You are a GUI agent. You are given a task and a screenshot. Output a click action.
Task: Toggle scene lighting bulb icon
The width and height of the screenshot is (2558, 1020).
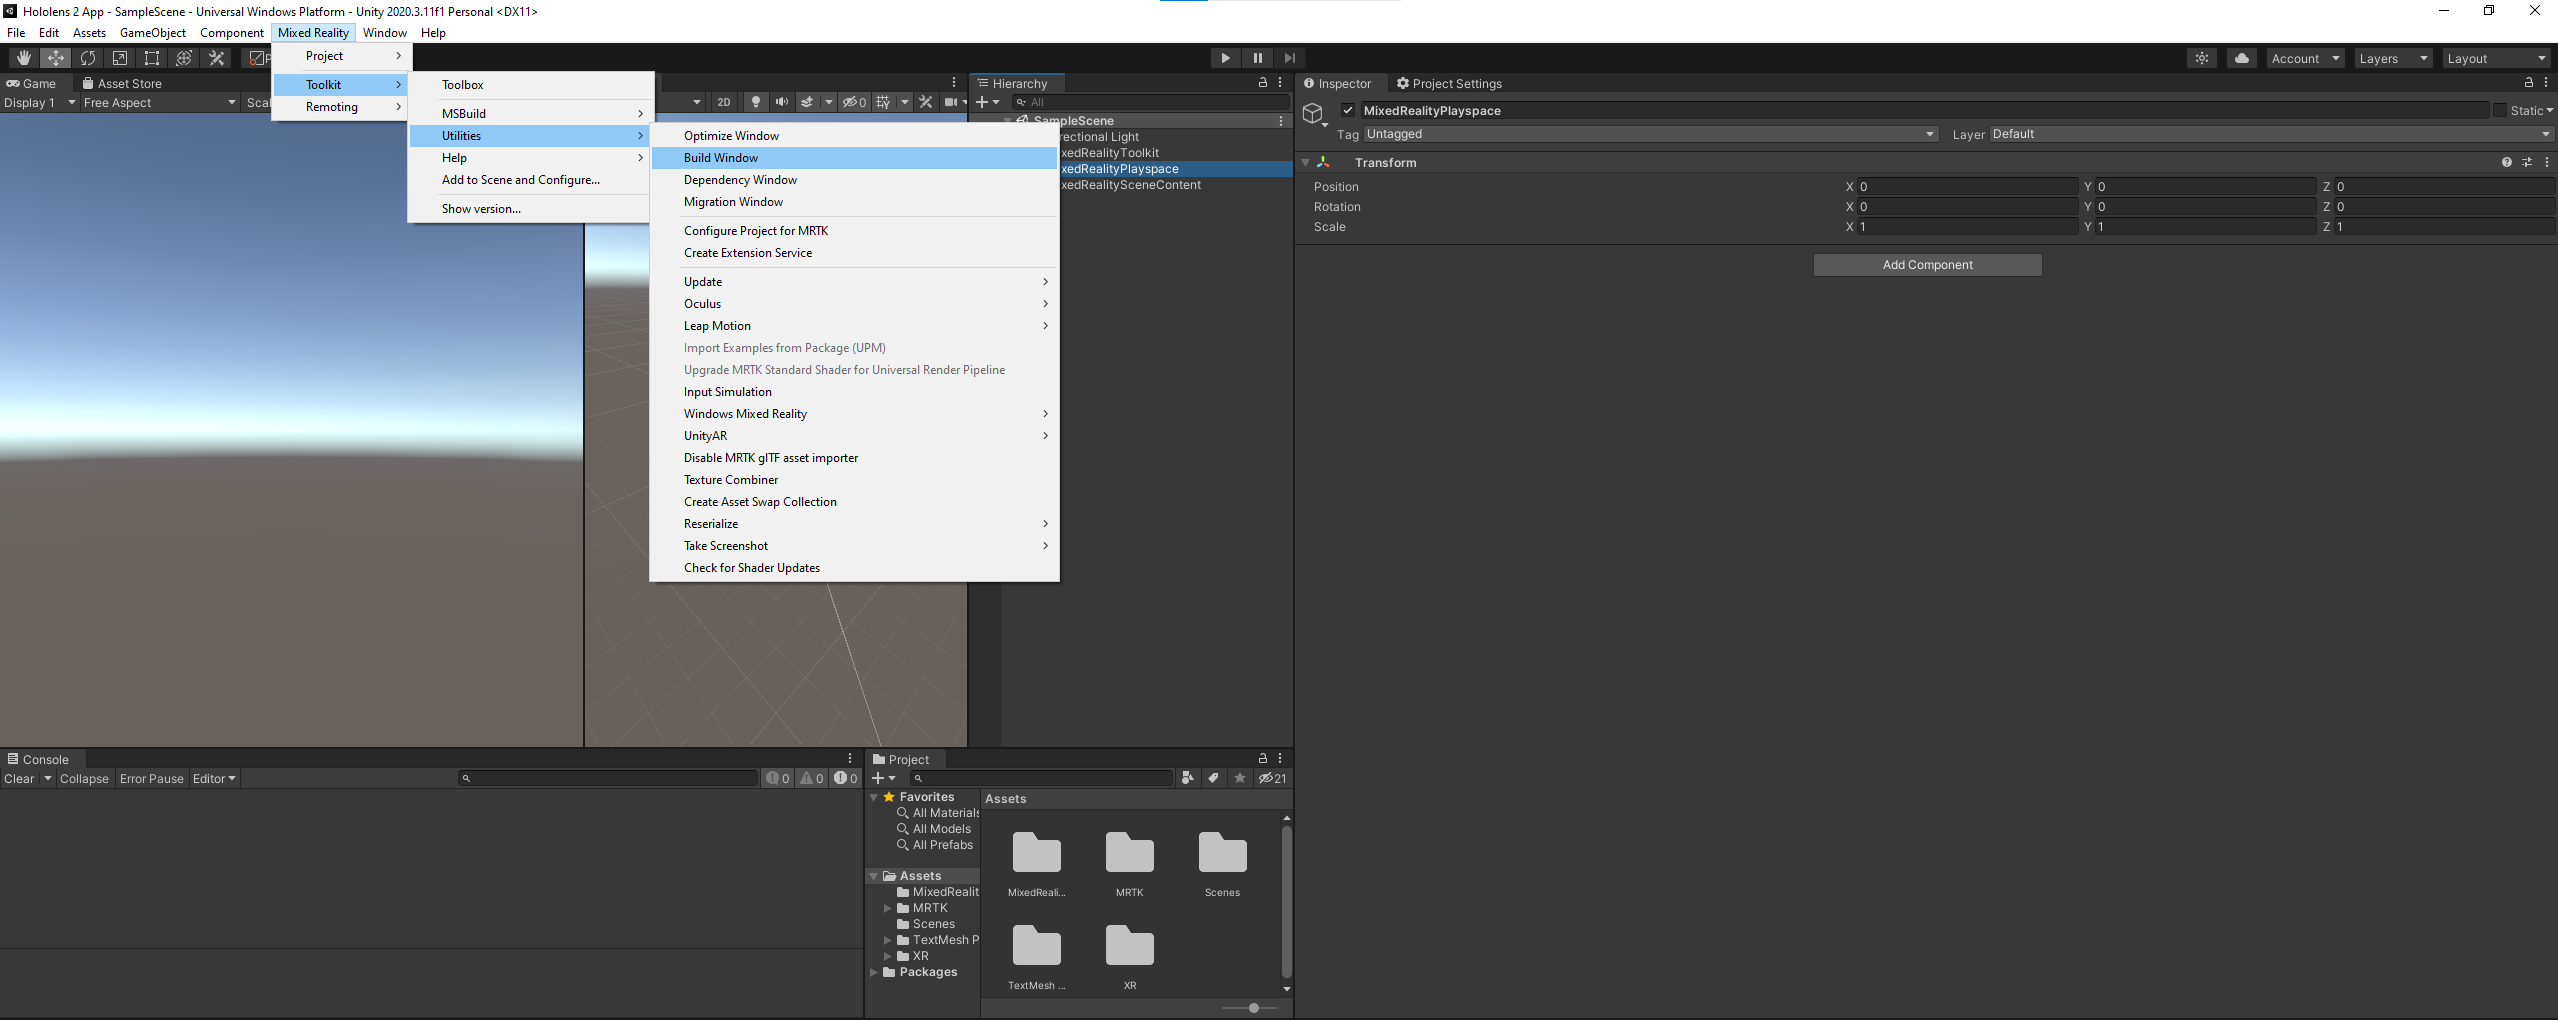pyautogui.click(x=756, y=102)
